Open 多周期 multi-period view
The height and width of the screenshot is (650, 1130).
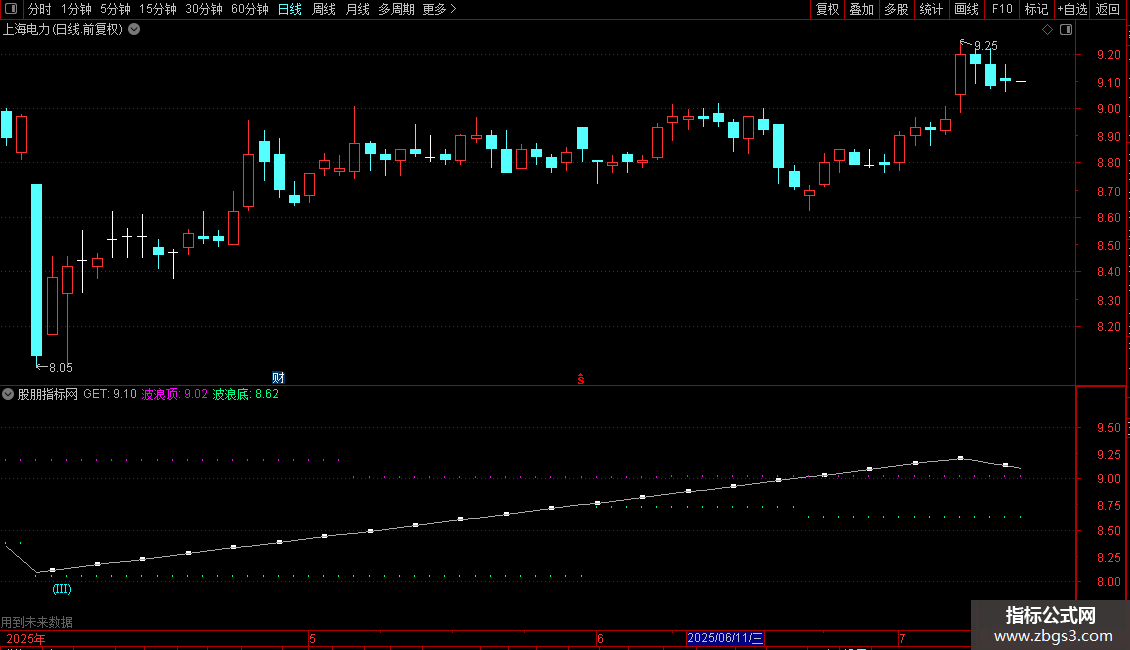click(396, 9)
